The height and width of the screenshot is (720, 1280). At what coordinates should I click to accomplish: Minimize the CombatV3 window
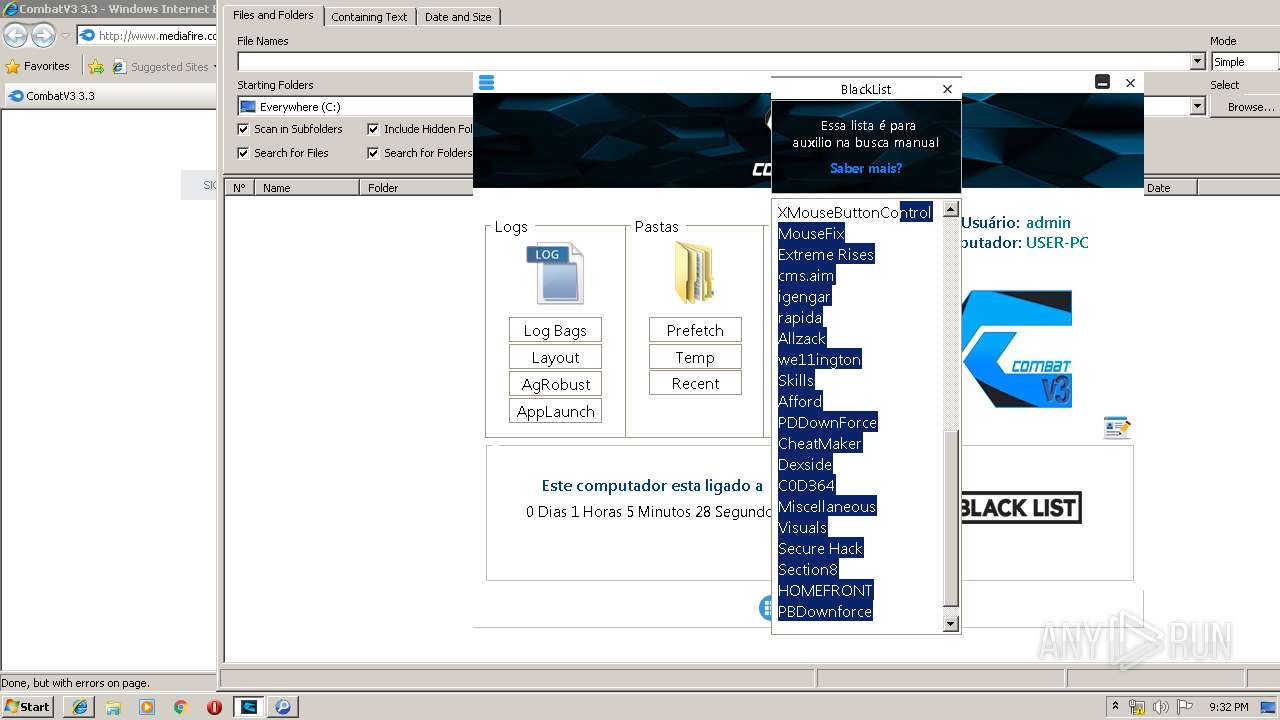pyautogui.click(x=1102, y=82)
